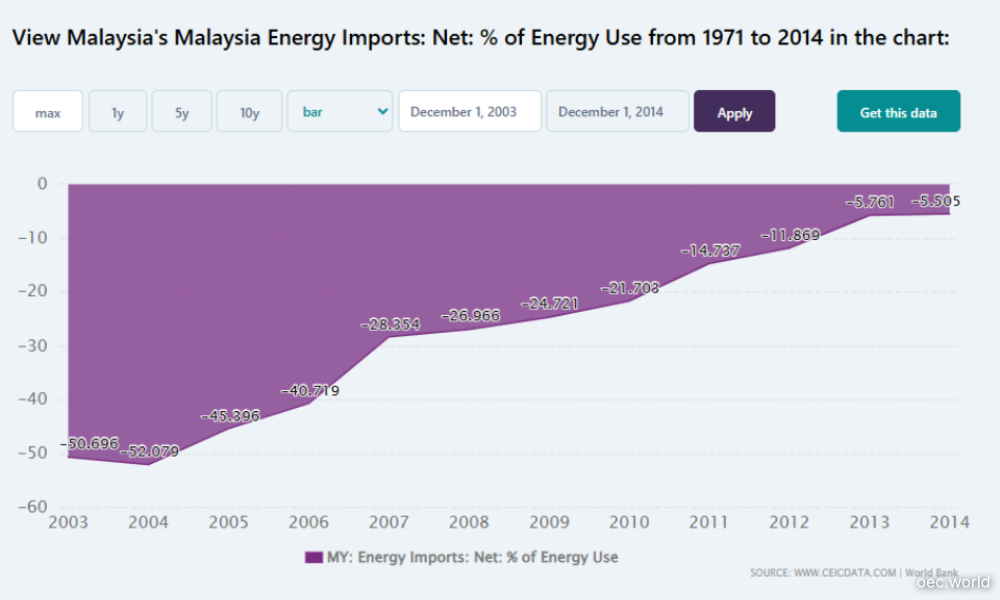Select the 5y time range
The image size is (1000, 600).
click(182, 112)
